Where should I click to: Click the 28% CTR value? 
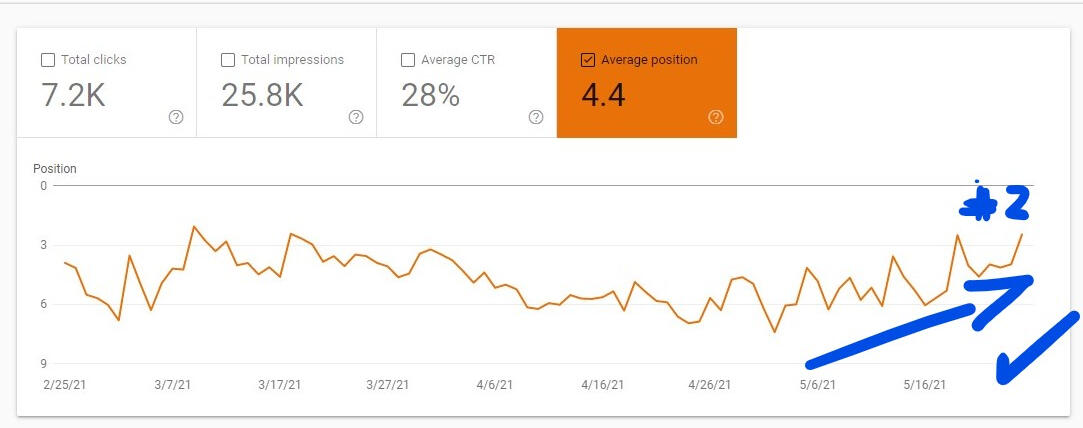click(x=430, y=95)
